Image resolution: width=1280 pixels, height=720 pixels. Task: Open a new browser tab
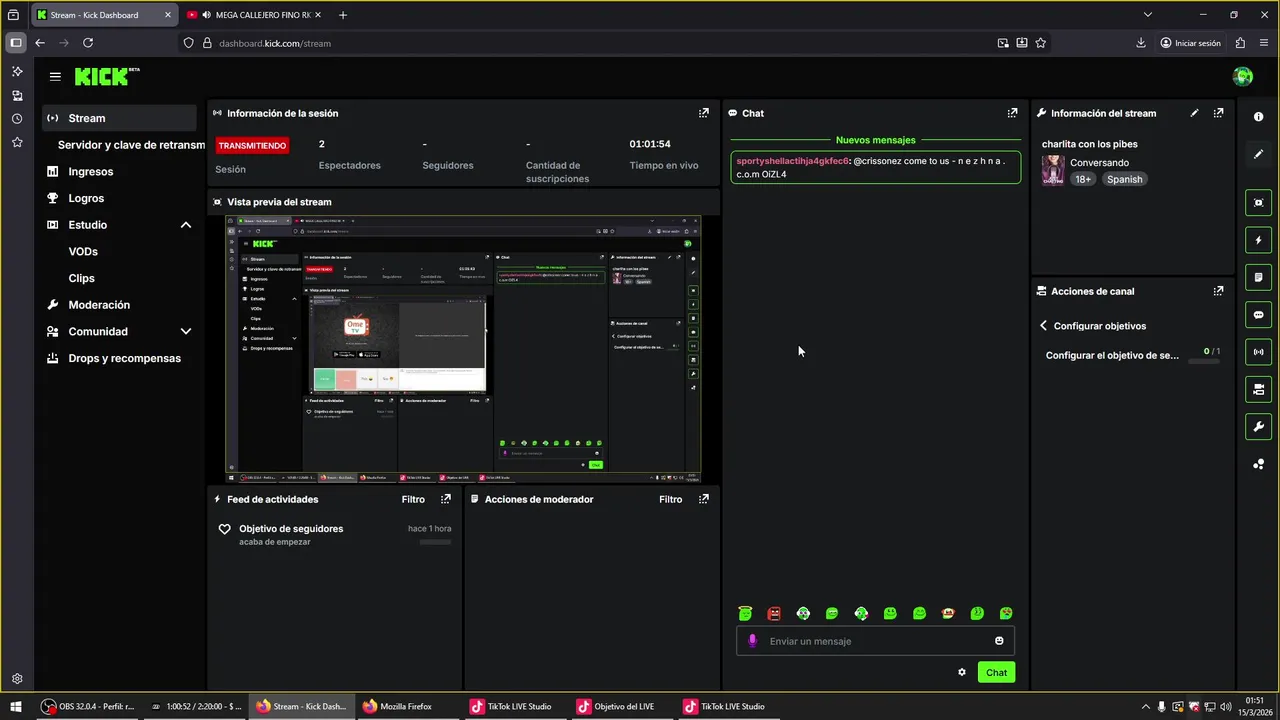343,15
